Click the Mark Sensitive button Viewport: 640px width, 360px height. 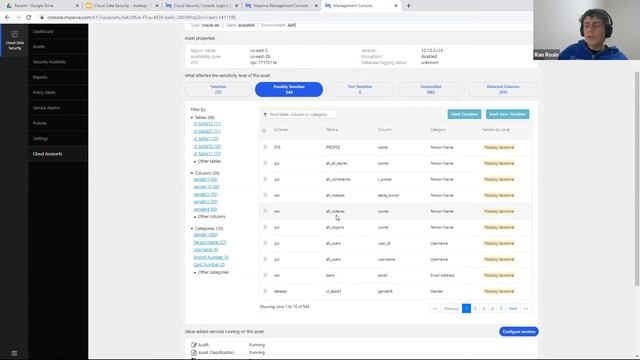point(464,114)
